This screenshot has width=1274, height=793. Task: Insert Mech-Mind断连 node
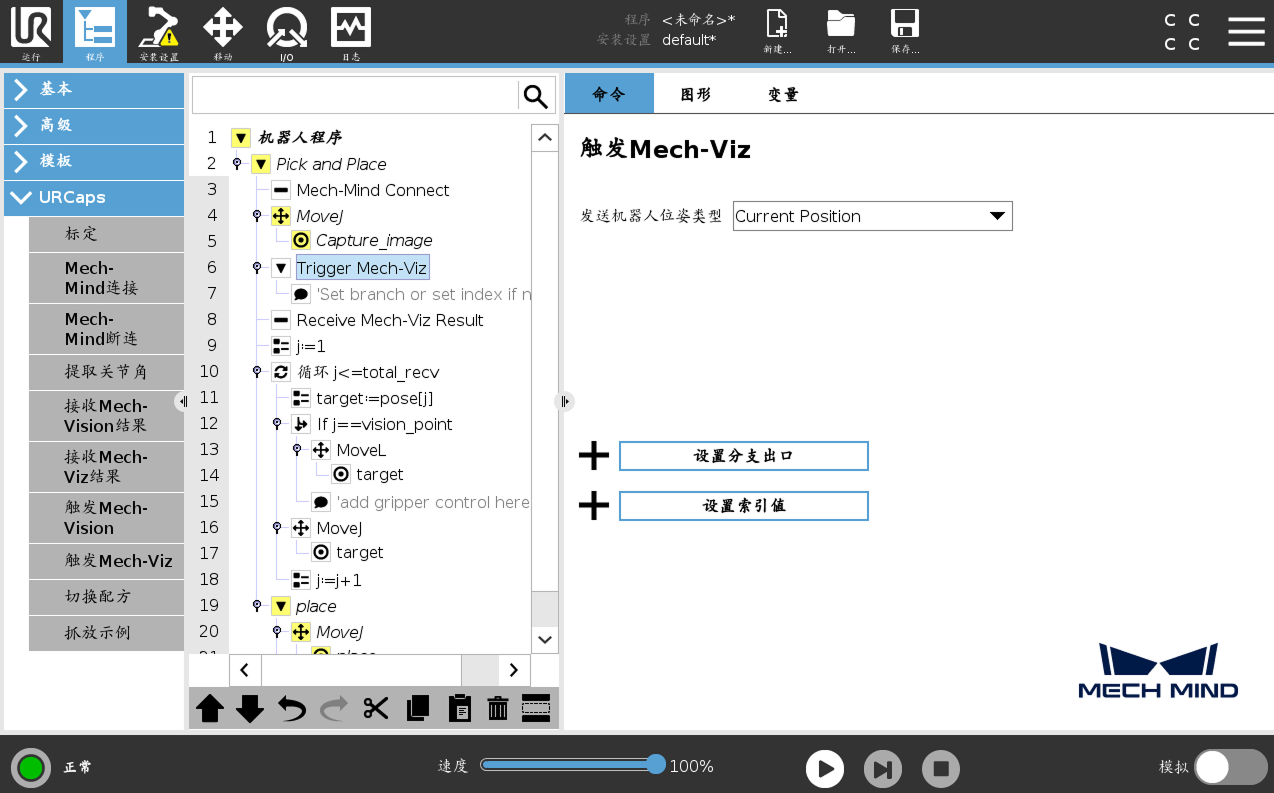[106, 329]
